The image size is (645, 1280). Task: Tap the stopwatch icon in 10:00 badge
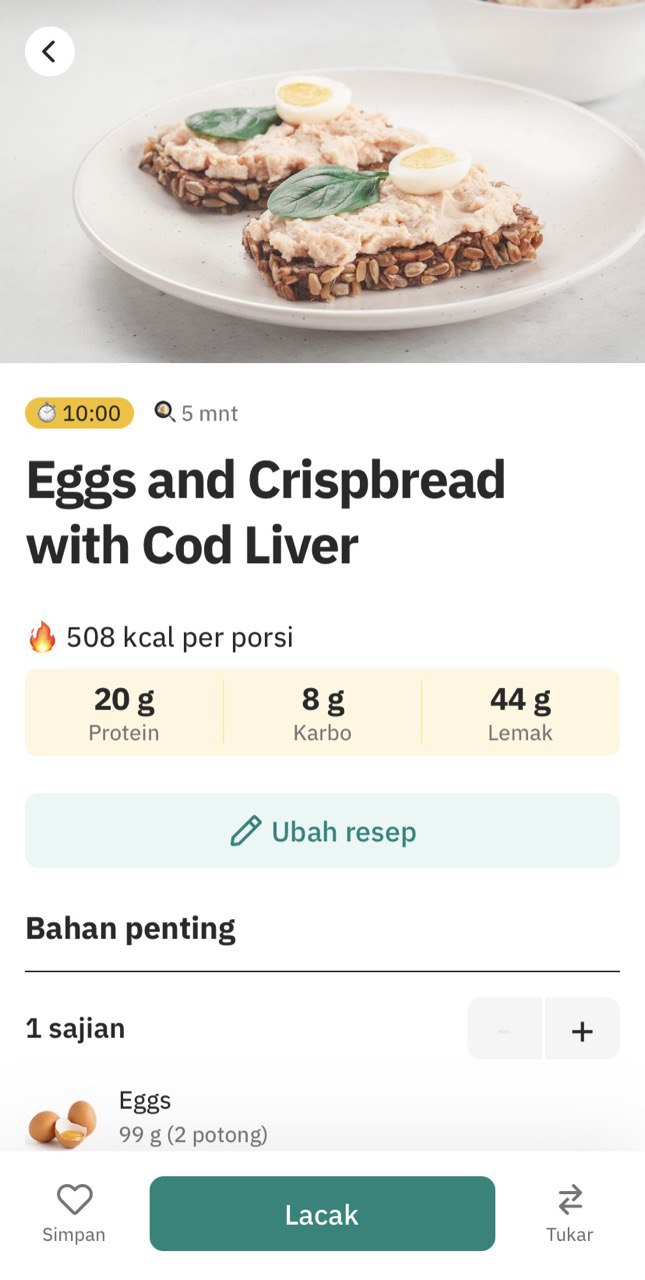tap(46, 413)
